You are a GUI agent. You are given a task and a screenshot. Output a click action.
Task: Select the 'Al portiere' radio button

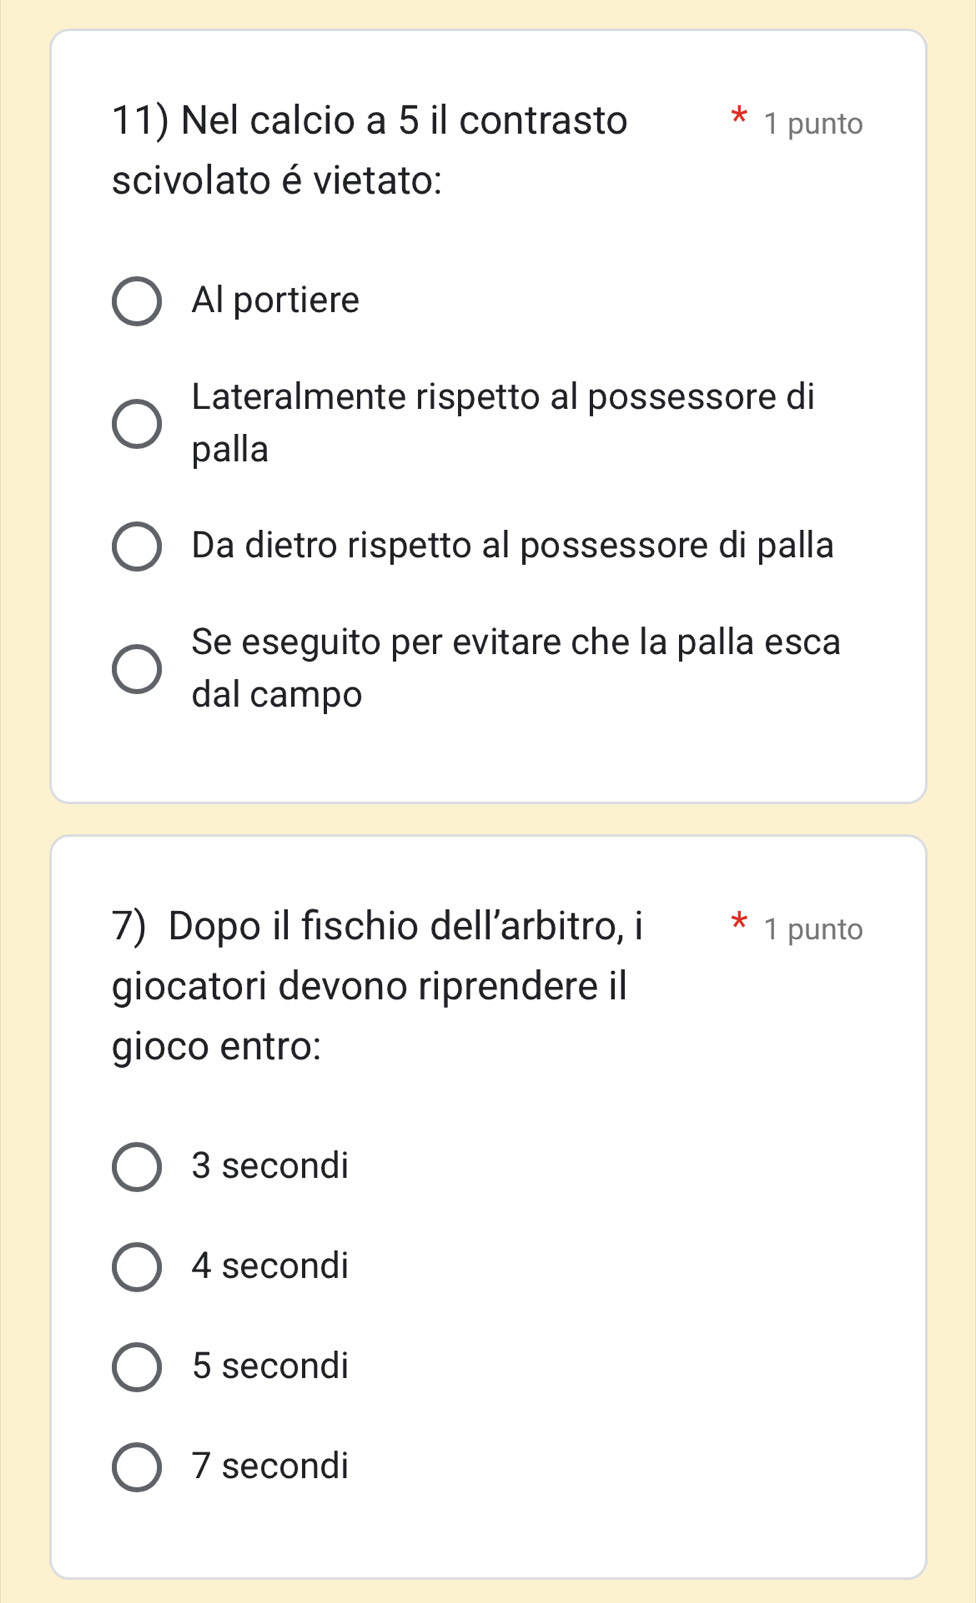click(x=136, y=302)
